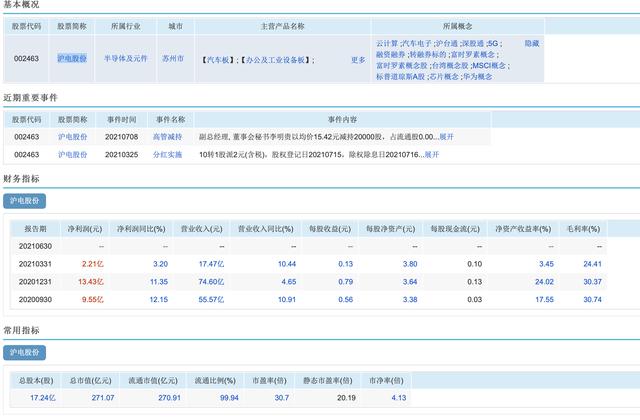Click revenue value 74.60亿

pyautogui.click(x=211, y=282)
